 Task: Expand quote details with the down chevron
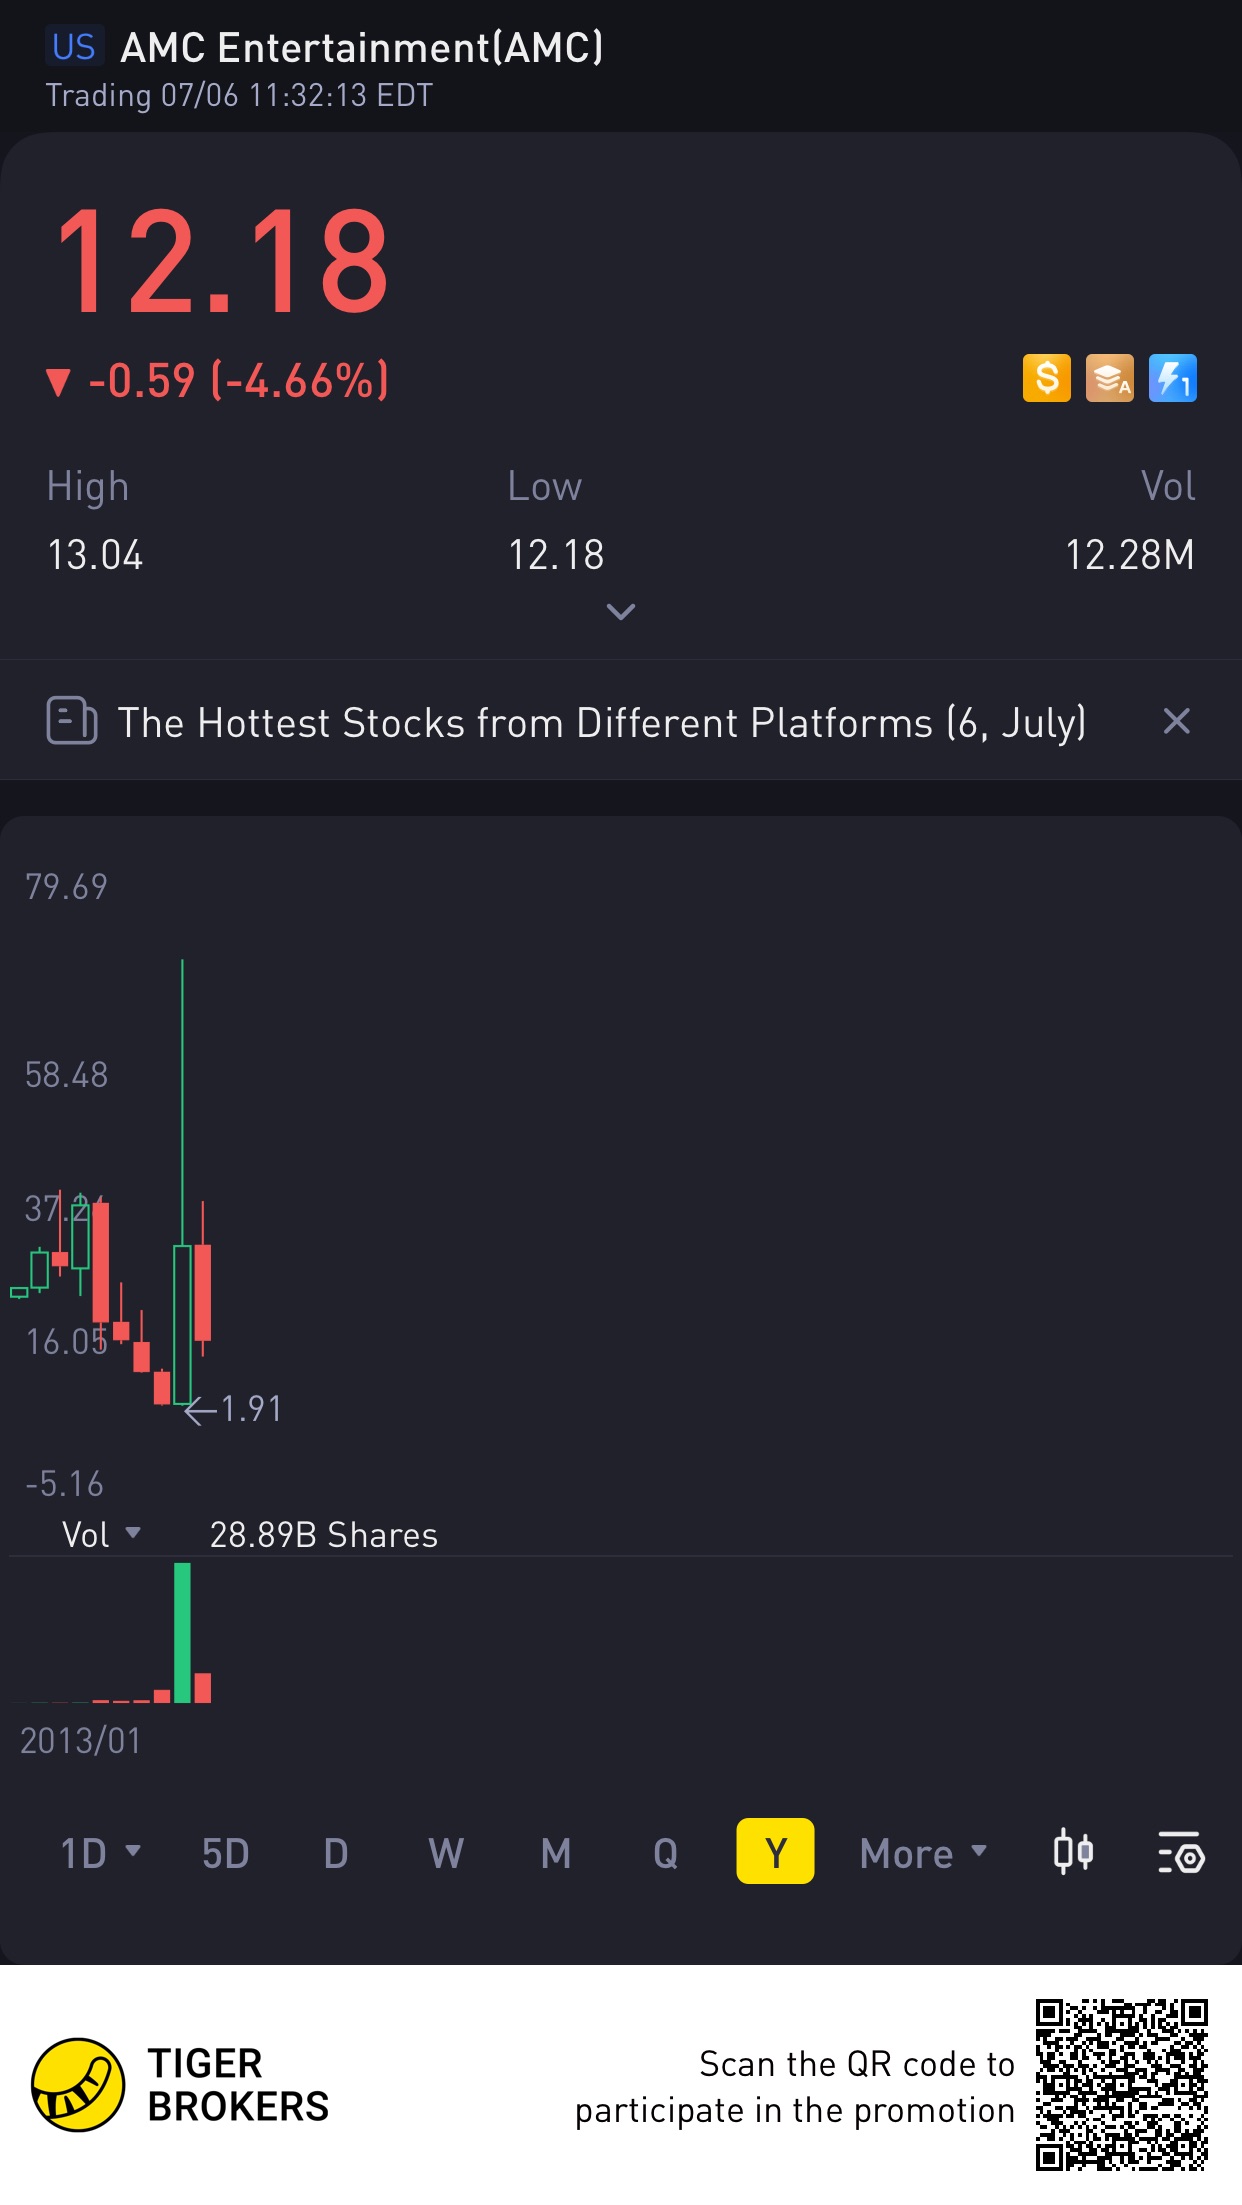621,611
